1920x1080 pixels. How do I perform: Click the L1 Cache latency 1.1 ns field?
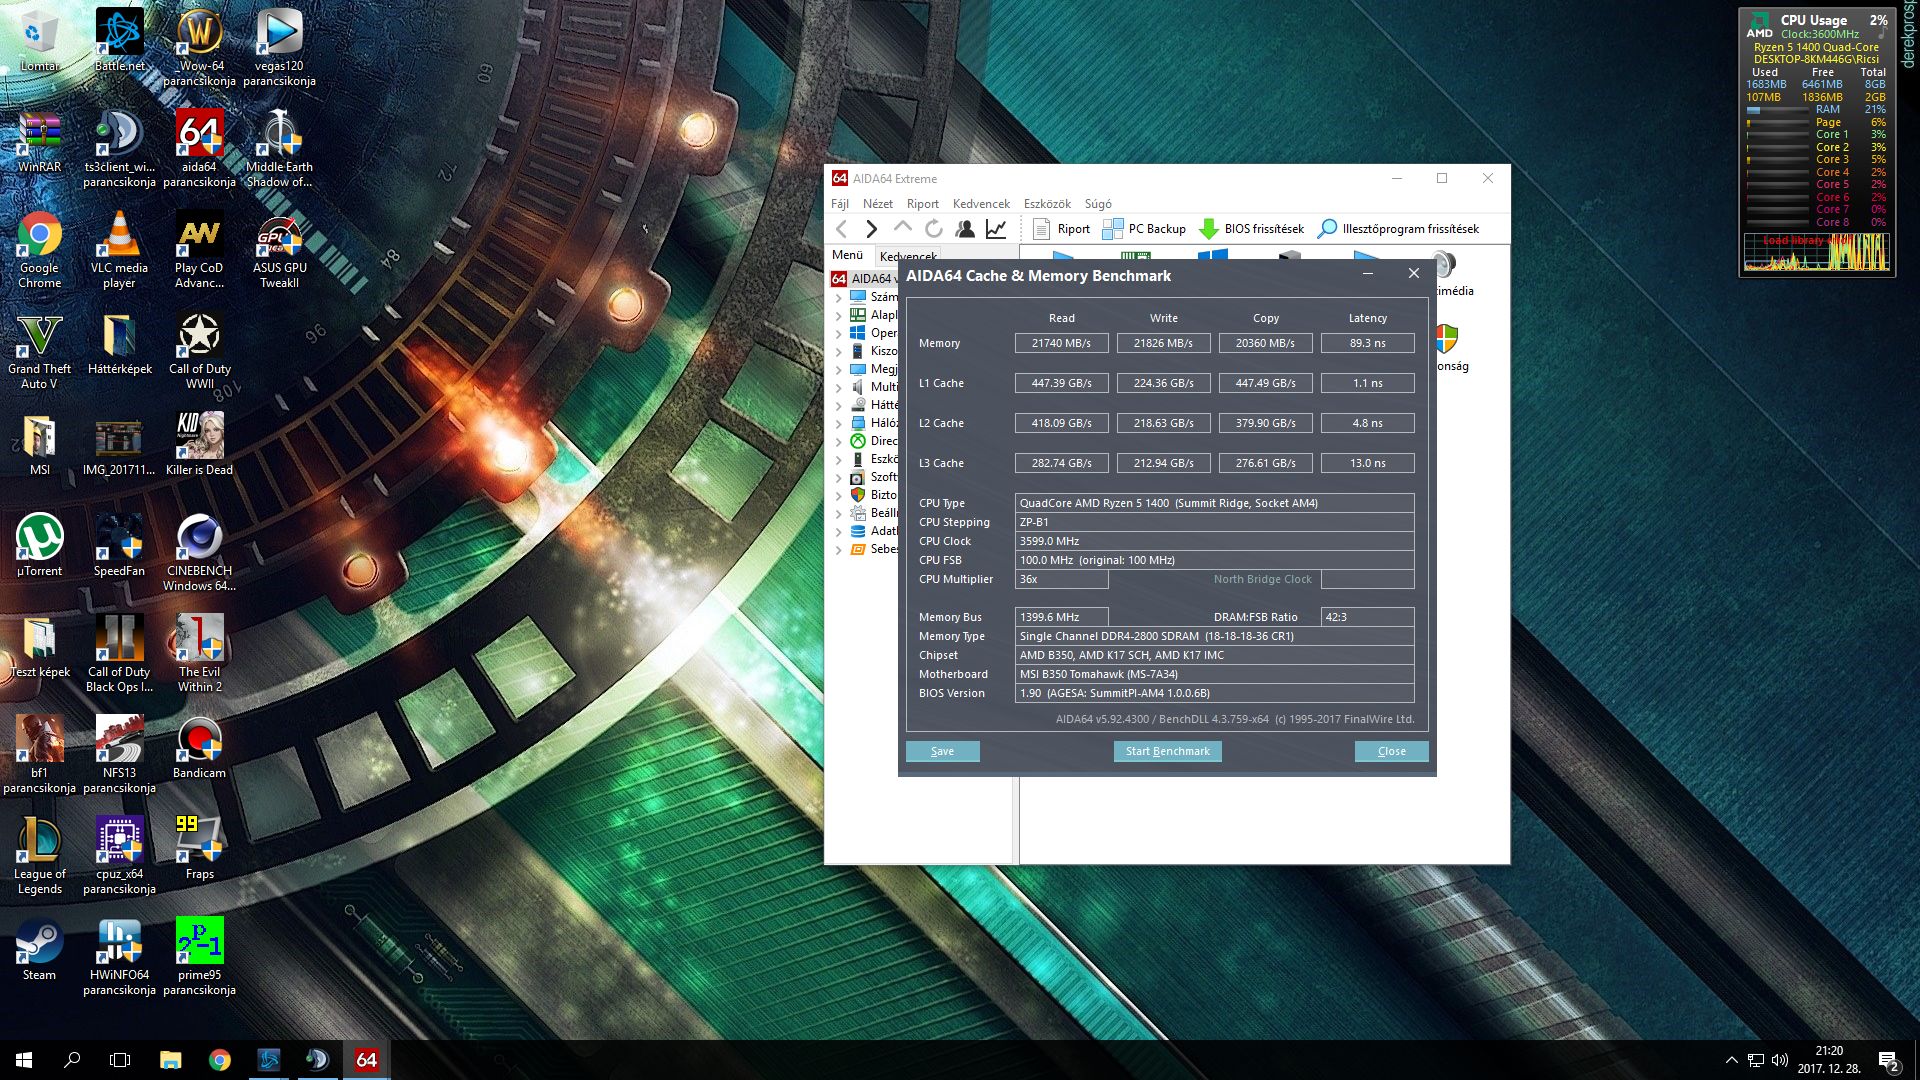pyautogui.click(x=1367, y=383)
